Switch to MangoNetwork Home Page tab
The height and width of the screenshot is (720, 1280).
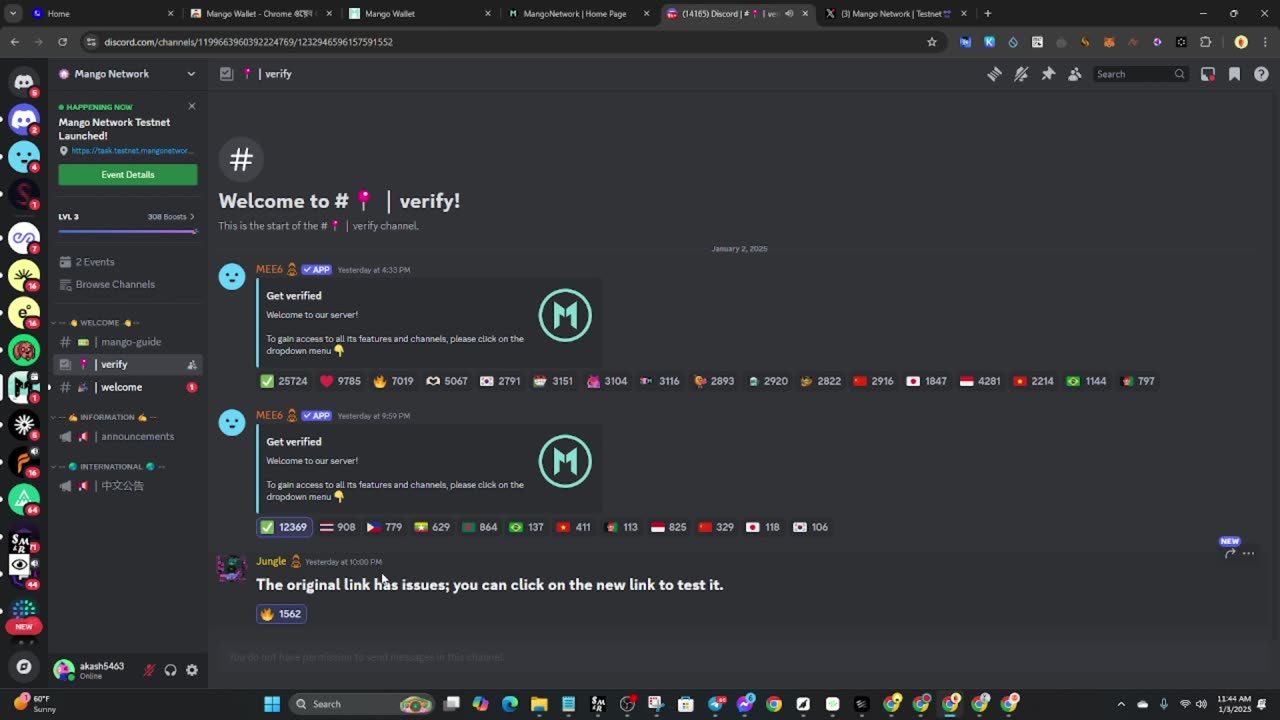(x=579, y=14)
